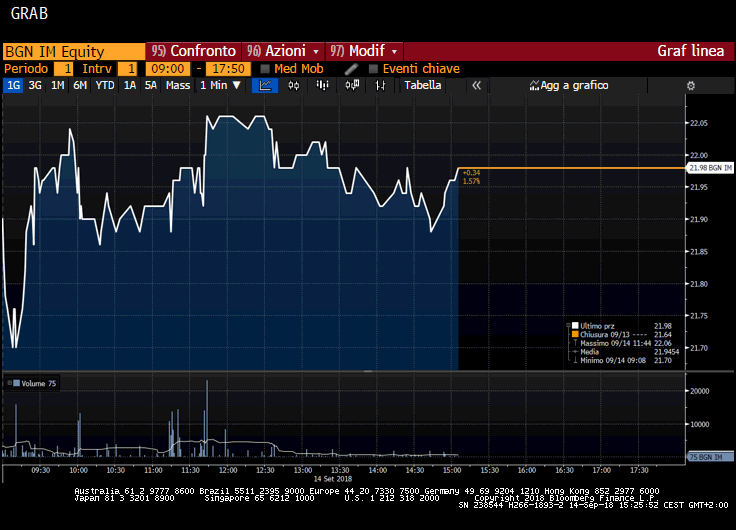736x530 pixels.
Task: Expand the 1 Min interval dropdown
Action: 220,86
